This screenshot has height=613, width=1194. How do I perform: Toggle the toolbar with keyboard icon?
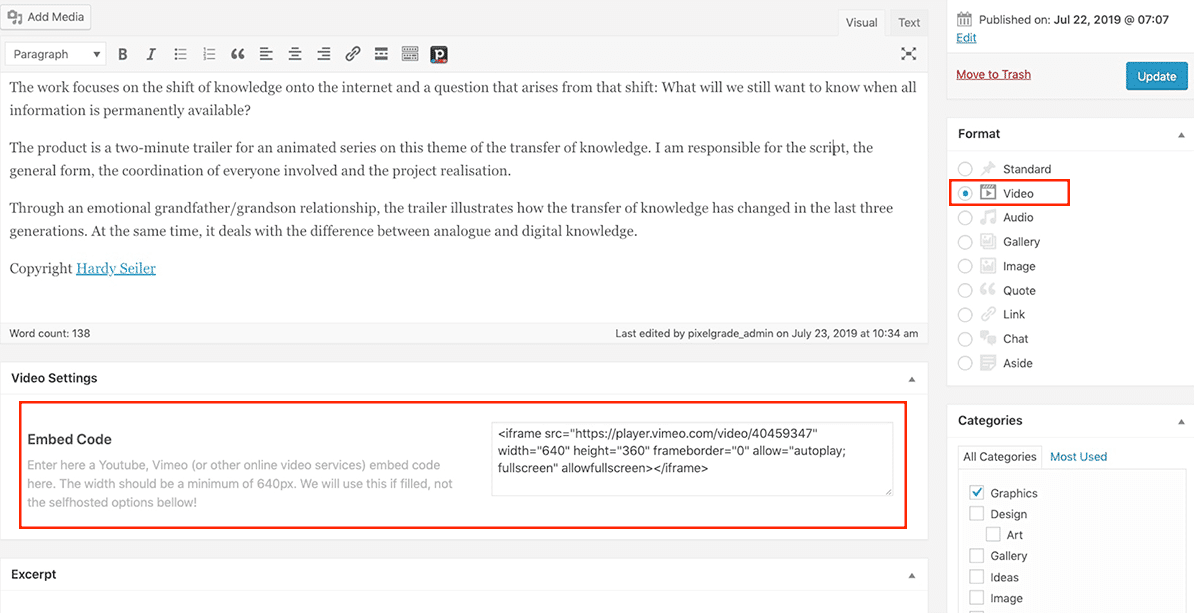[410, 54]
